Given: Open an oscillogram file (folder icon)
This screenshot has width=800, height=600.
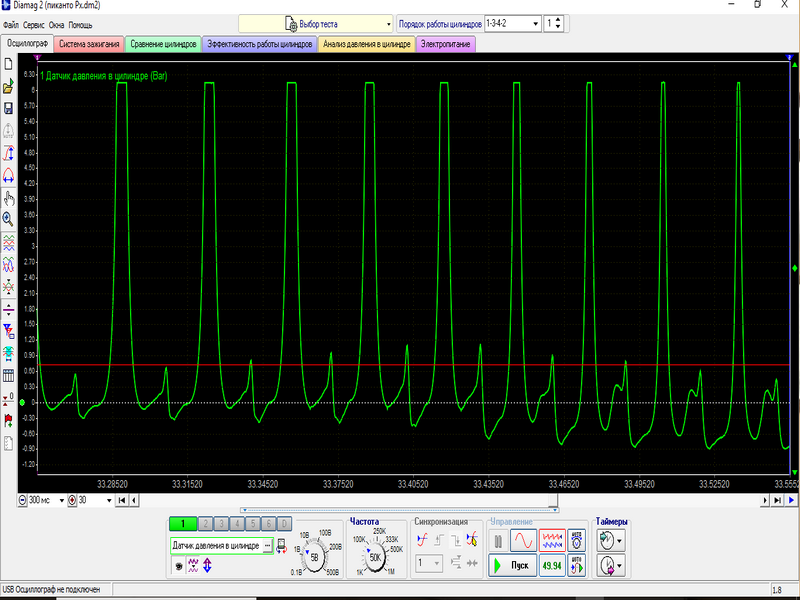Looking at the screenshot, I should click(x=8, y=86).
